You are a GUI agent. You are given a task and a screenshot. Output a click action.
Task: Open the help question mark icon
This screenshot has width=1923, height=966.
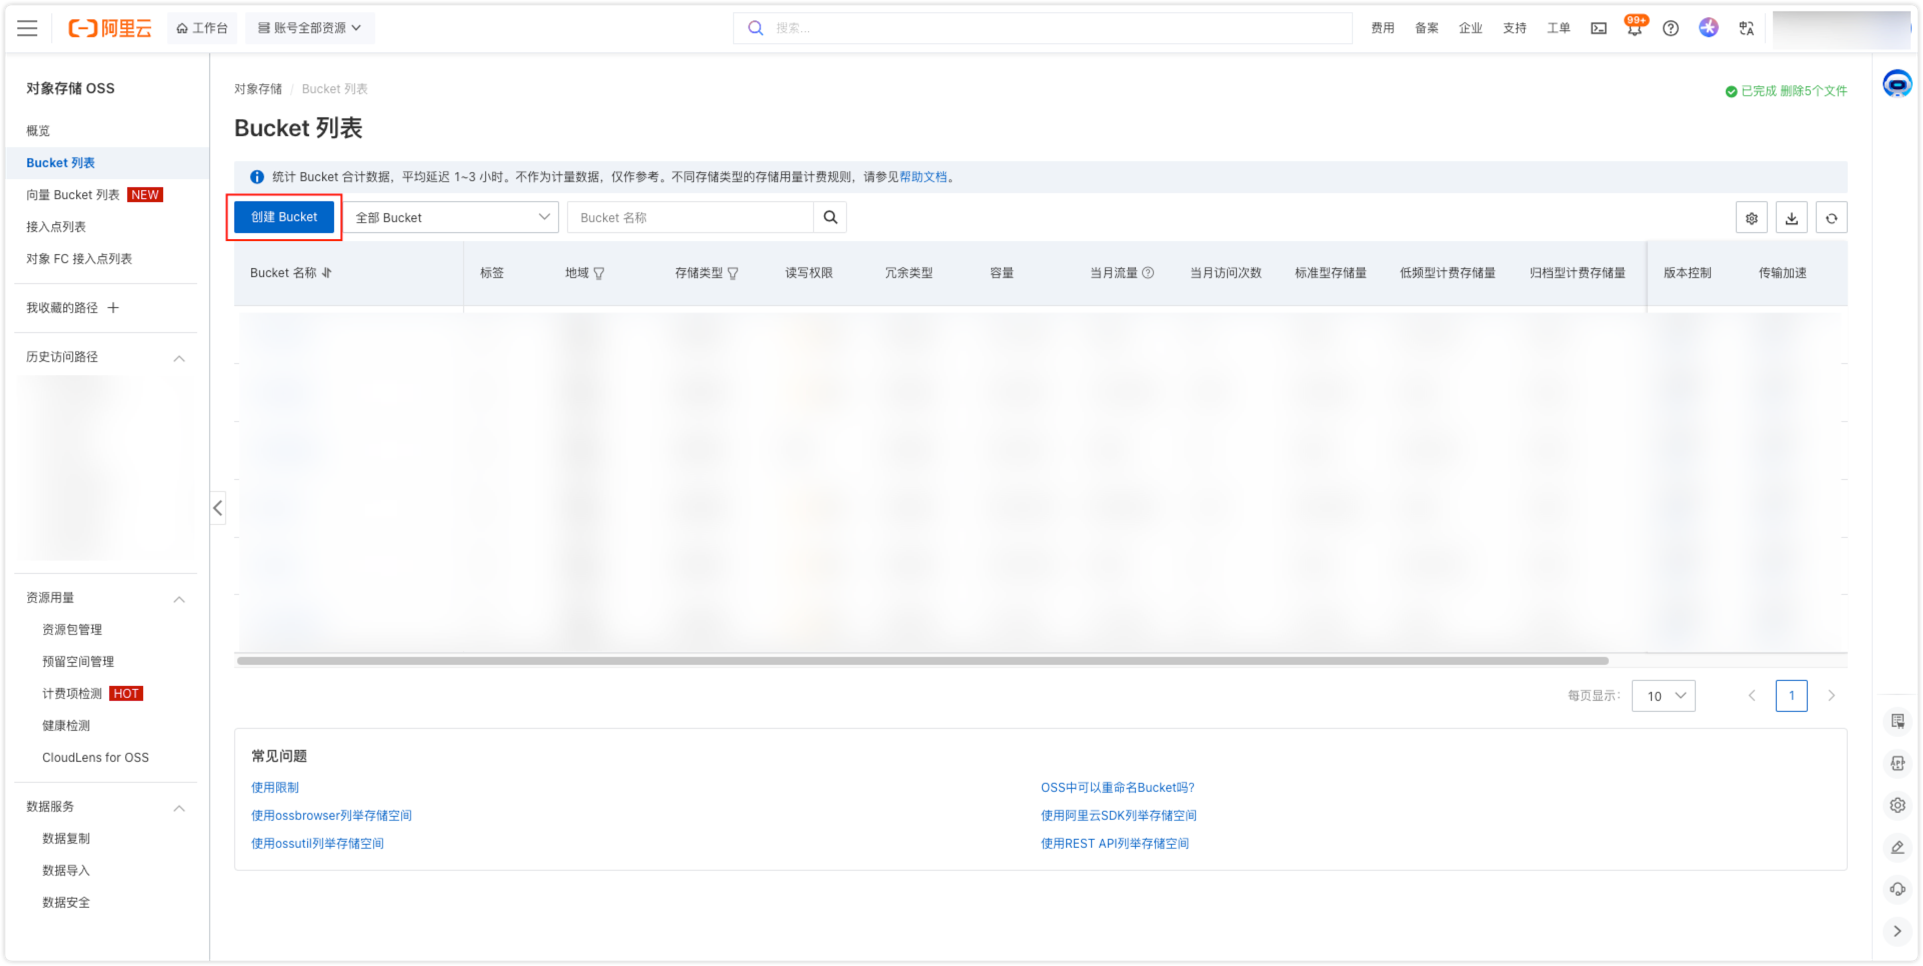(x=1670, y=29)
